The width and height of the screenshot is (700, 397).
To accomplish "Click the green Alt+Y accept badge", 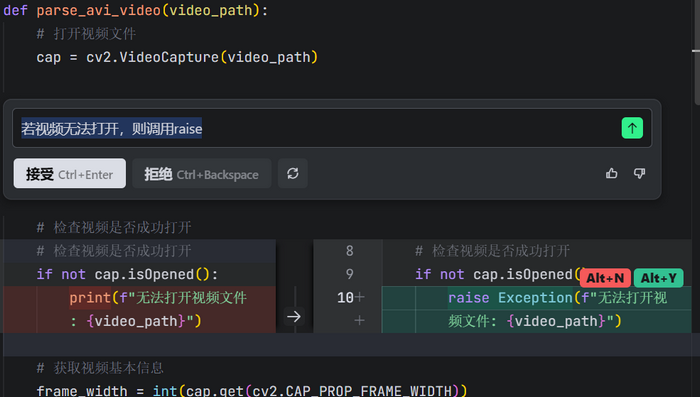I will click(x=658, y=278).
